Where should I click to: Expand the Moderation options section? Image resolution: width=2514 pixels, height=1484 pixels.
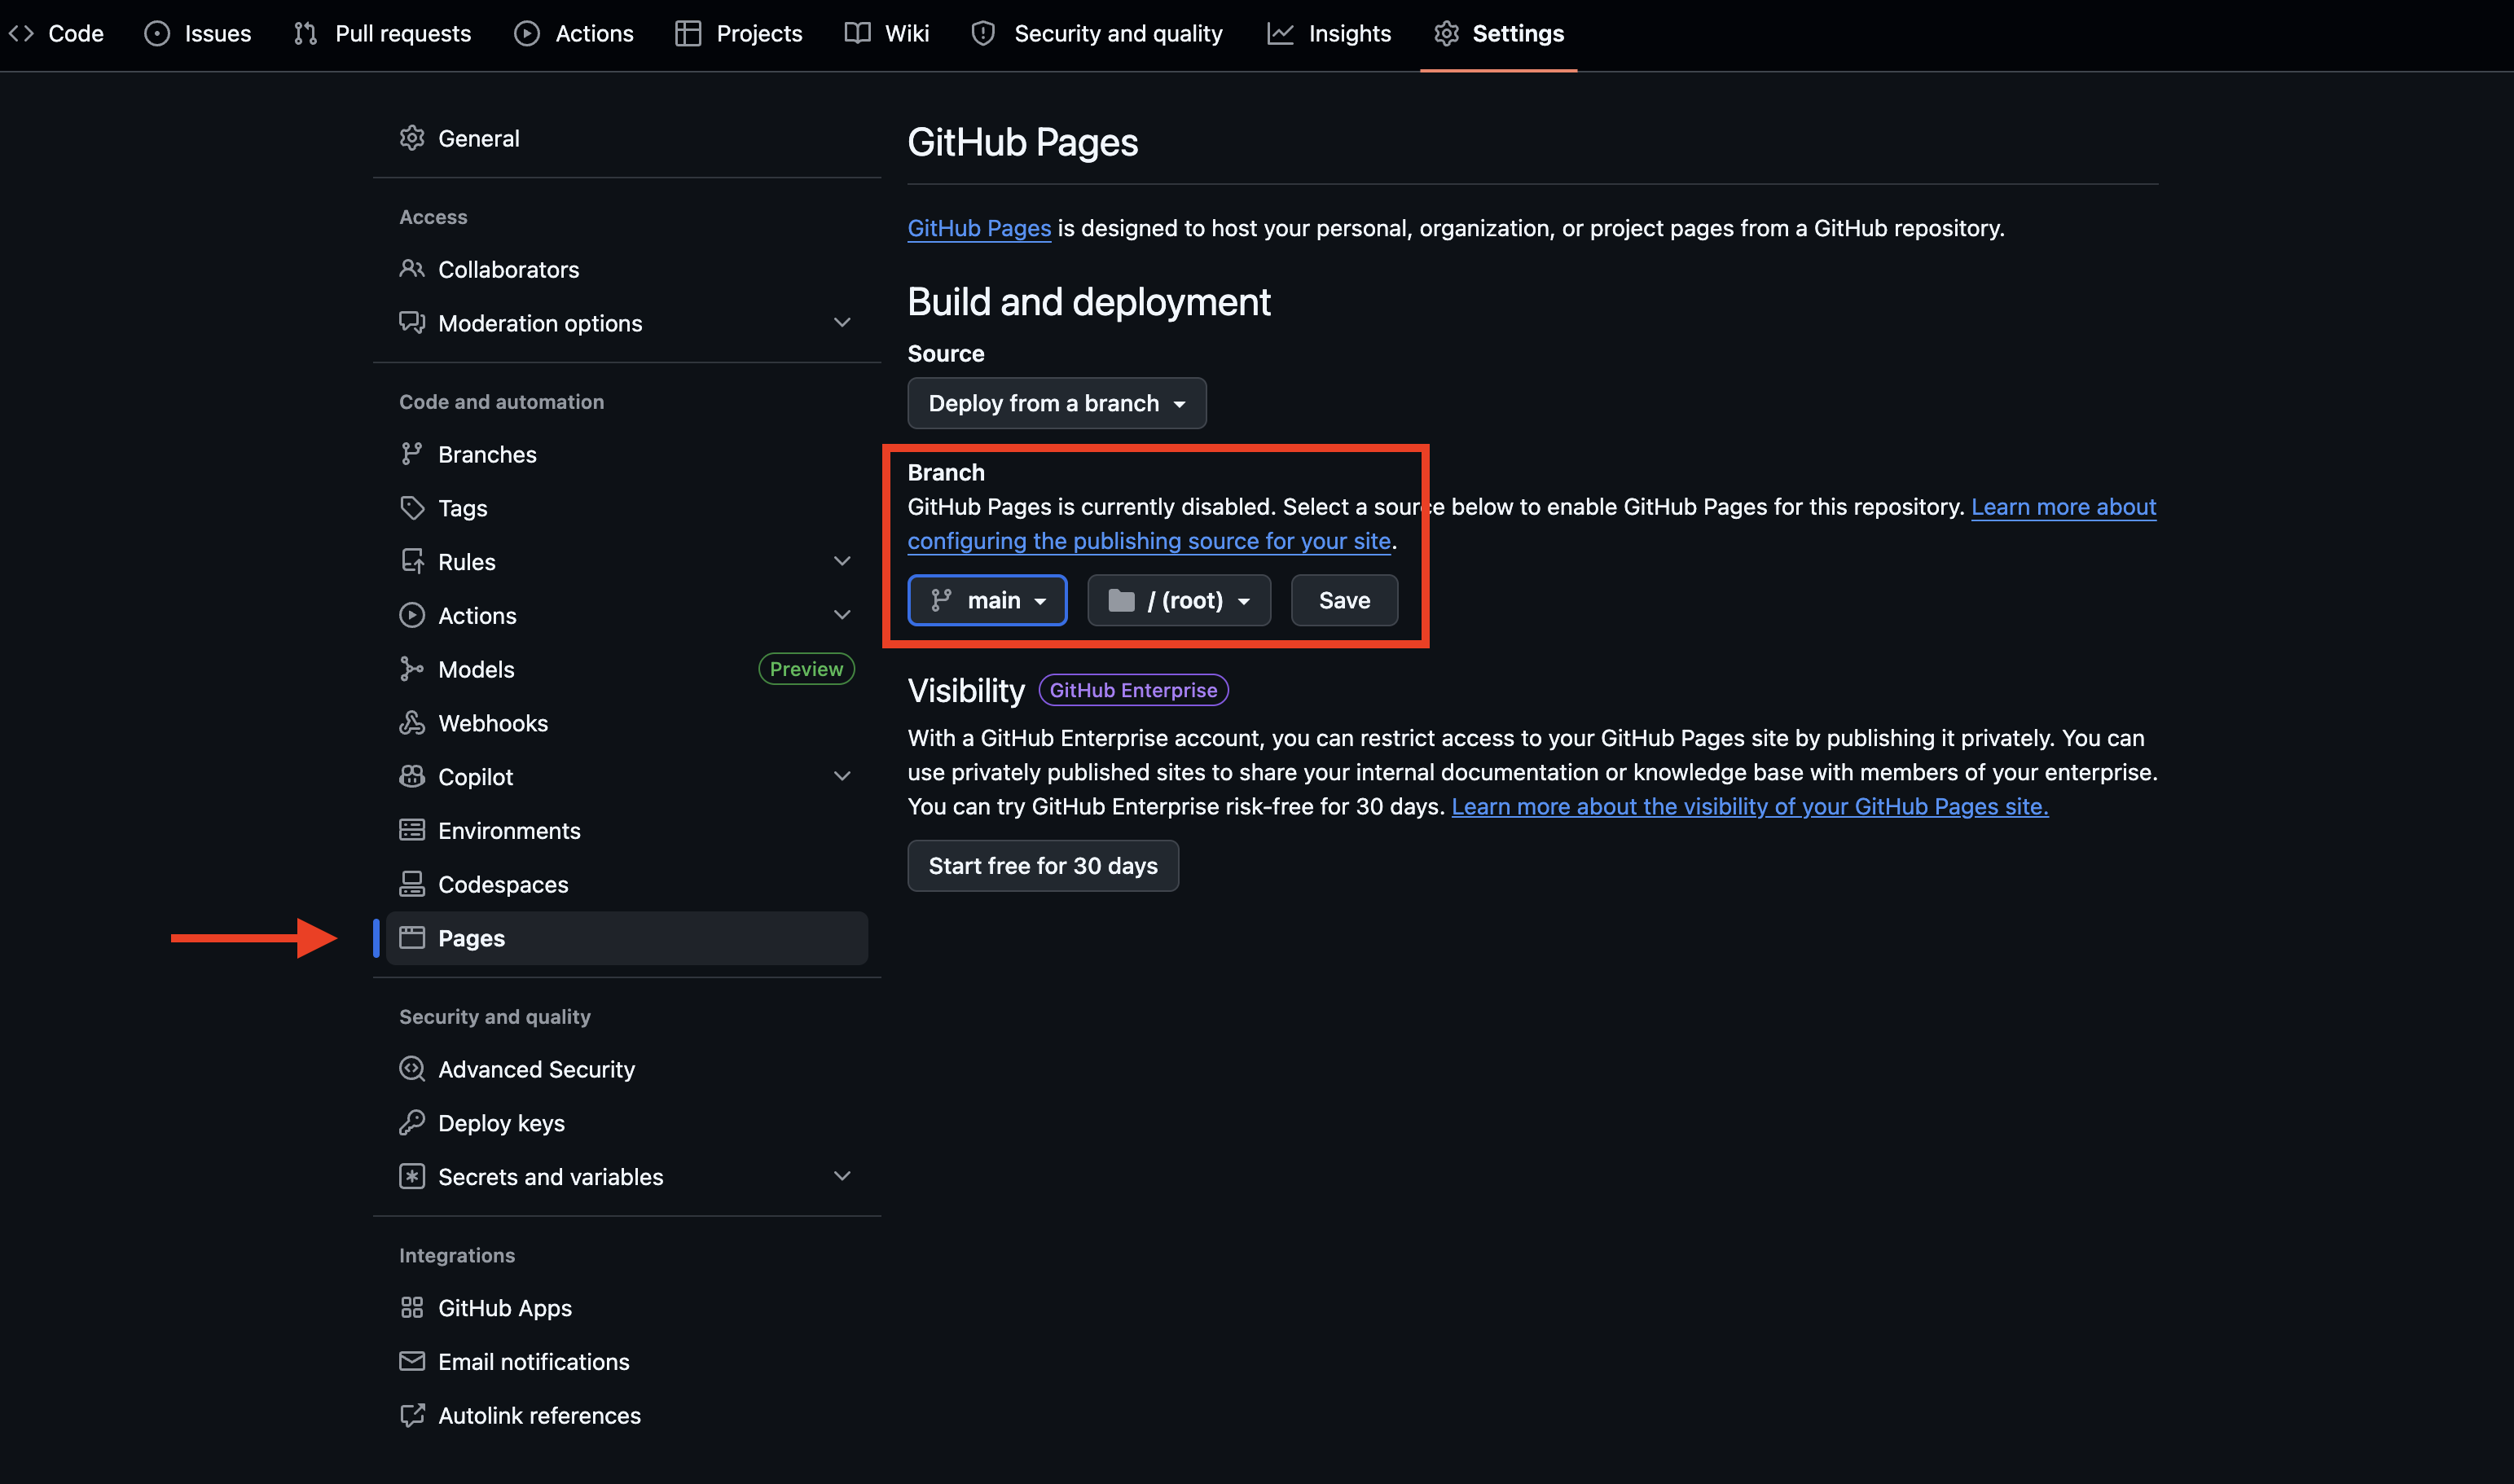pos(842,322)
